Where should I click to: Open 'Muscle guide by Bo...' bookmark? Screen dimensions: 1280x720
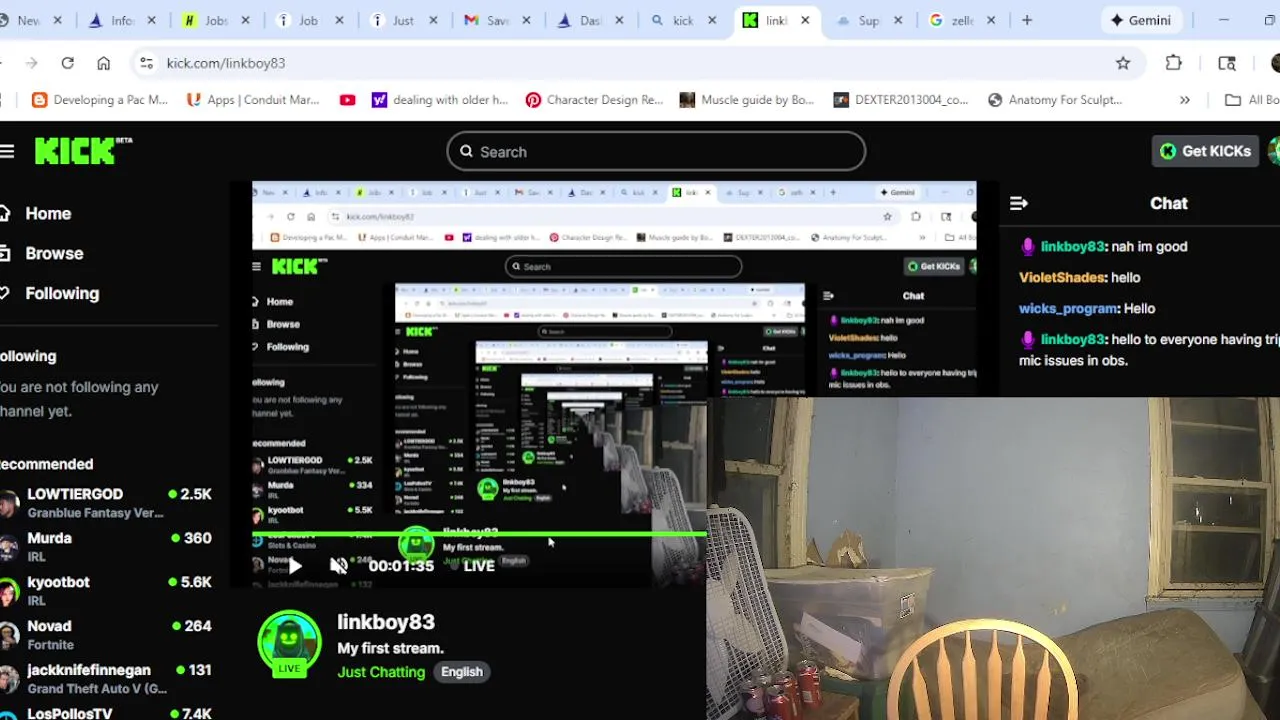747,100
